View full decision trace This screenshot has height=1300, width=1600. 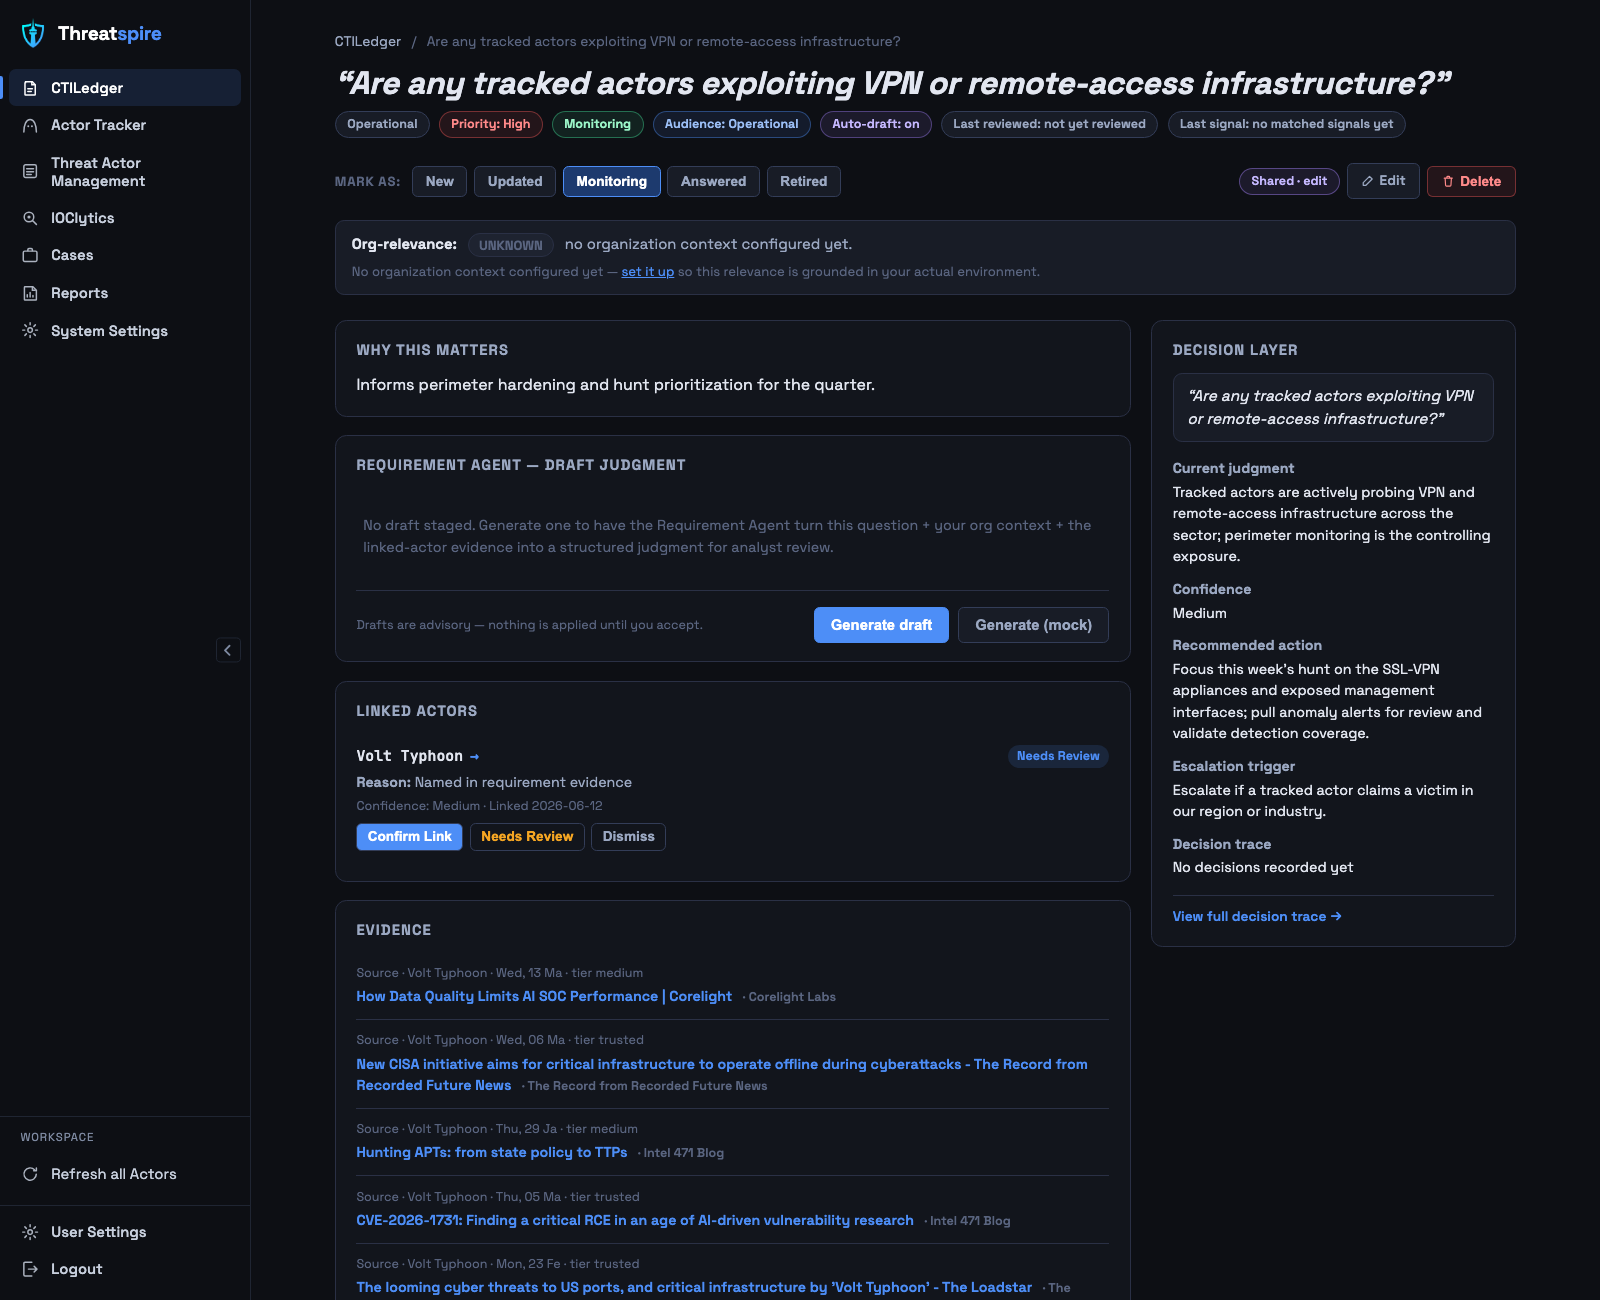1257,917
